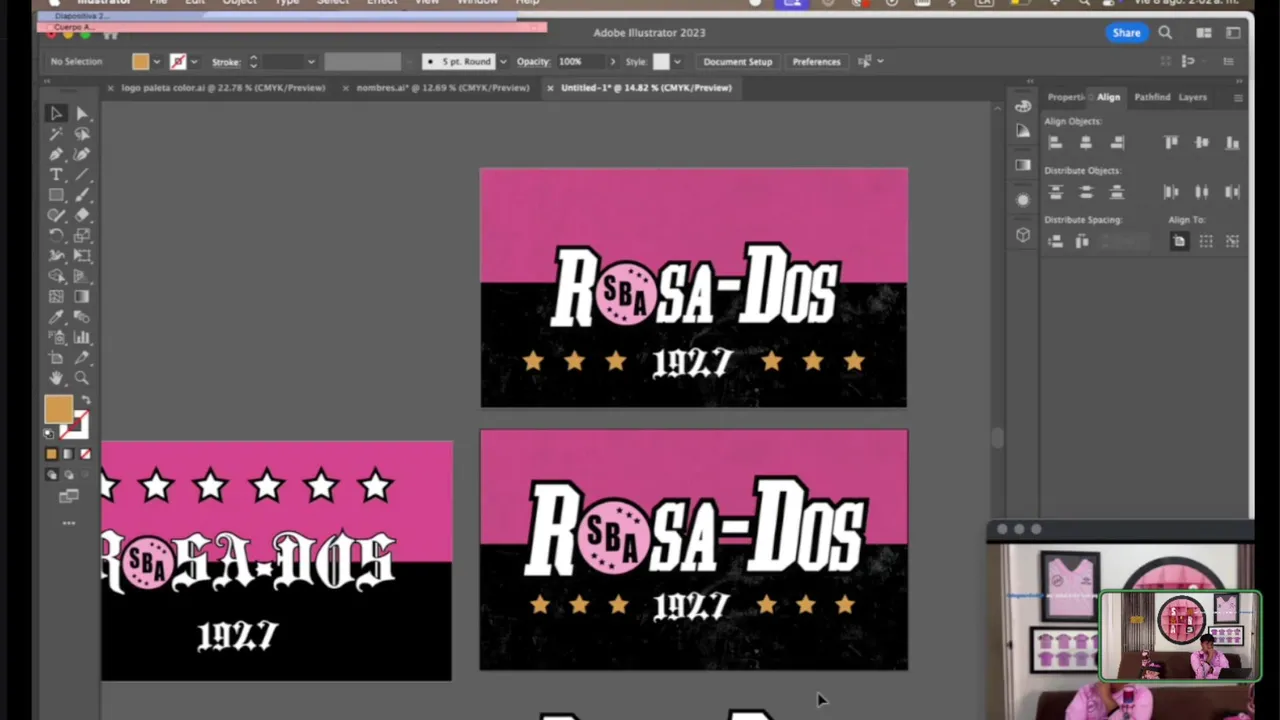
Task: Select the Rotate tool
Action: (56, 236)
